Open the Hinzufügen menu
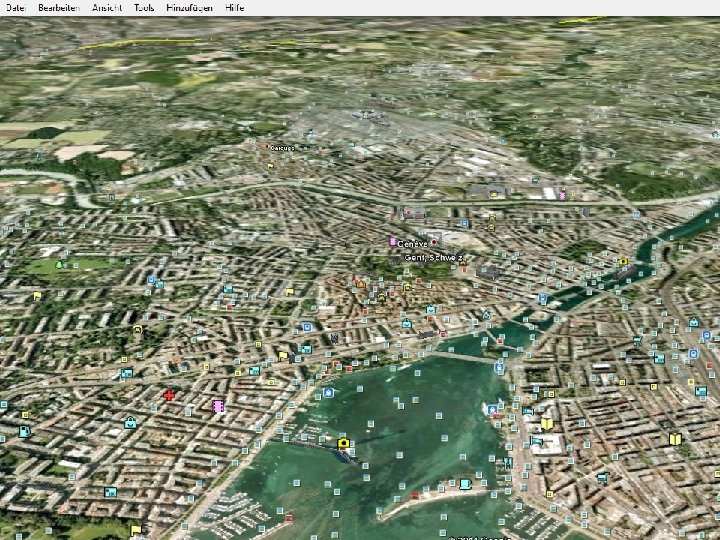This screenshot has width=720, height=540. tap(190, 8)
